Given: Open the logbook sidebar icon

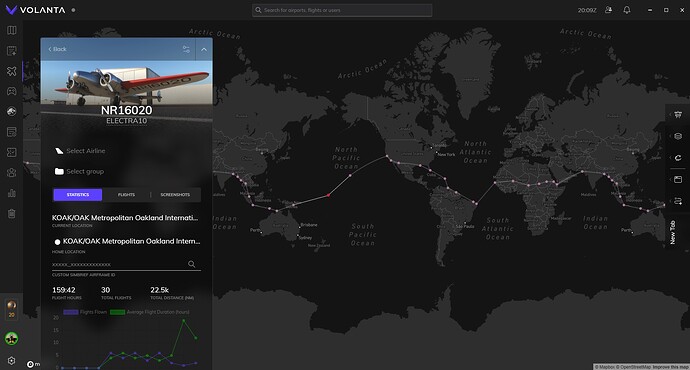Looking at the screenshot, I should tap(12, 132).
